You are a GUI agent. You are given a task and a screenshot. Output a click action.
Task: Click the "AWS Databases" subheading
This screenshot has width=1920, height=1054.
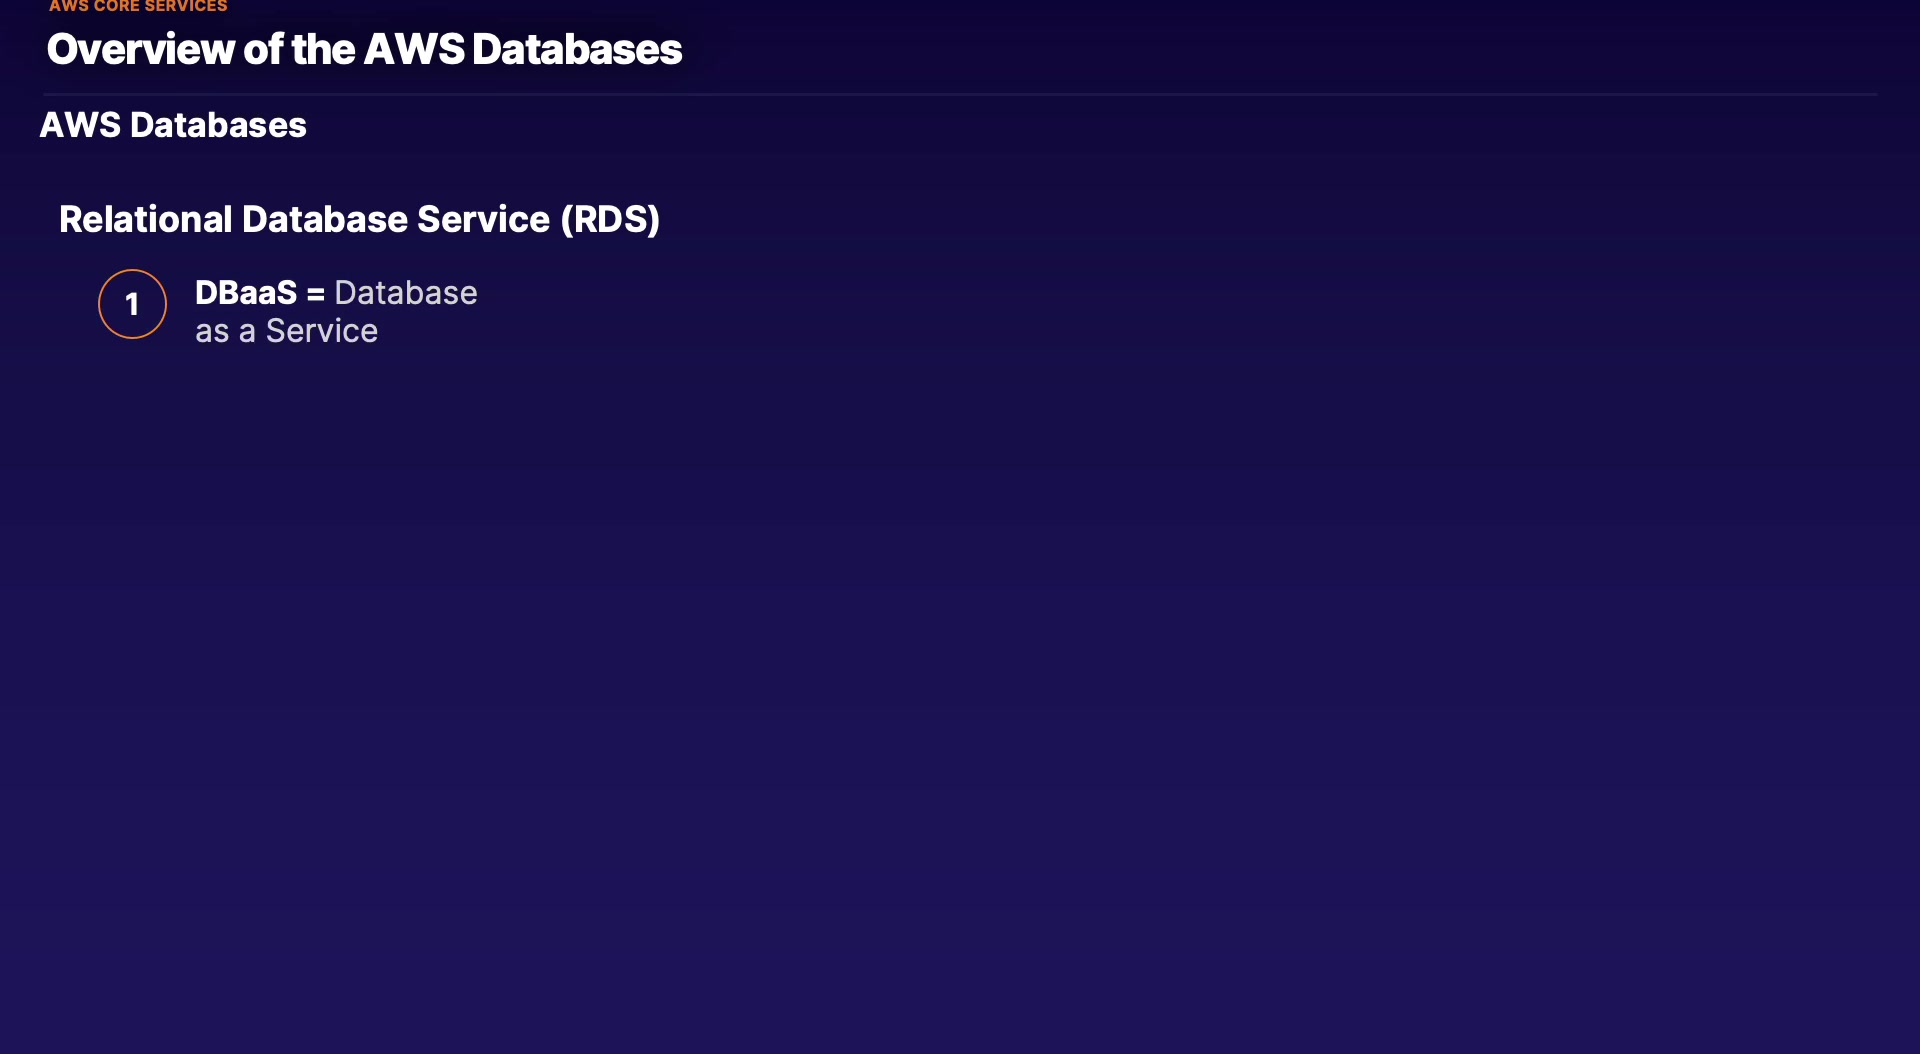[173, 125]
